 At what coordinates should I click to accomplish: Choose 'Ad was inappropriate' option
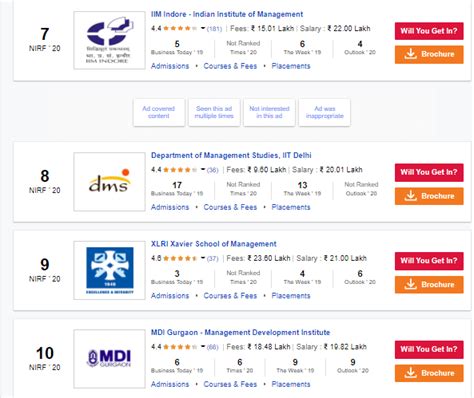[325, 112]
